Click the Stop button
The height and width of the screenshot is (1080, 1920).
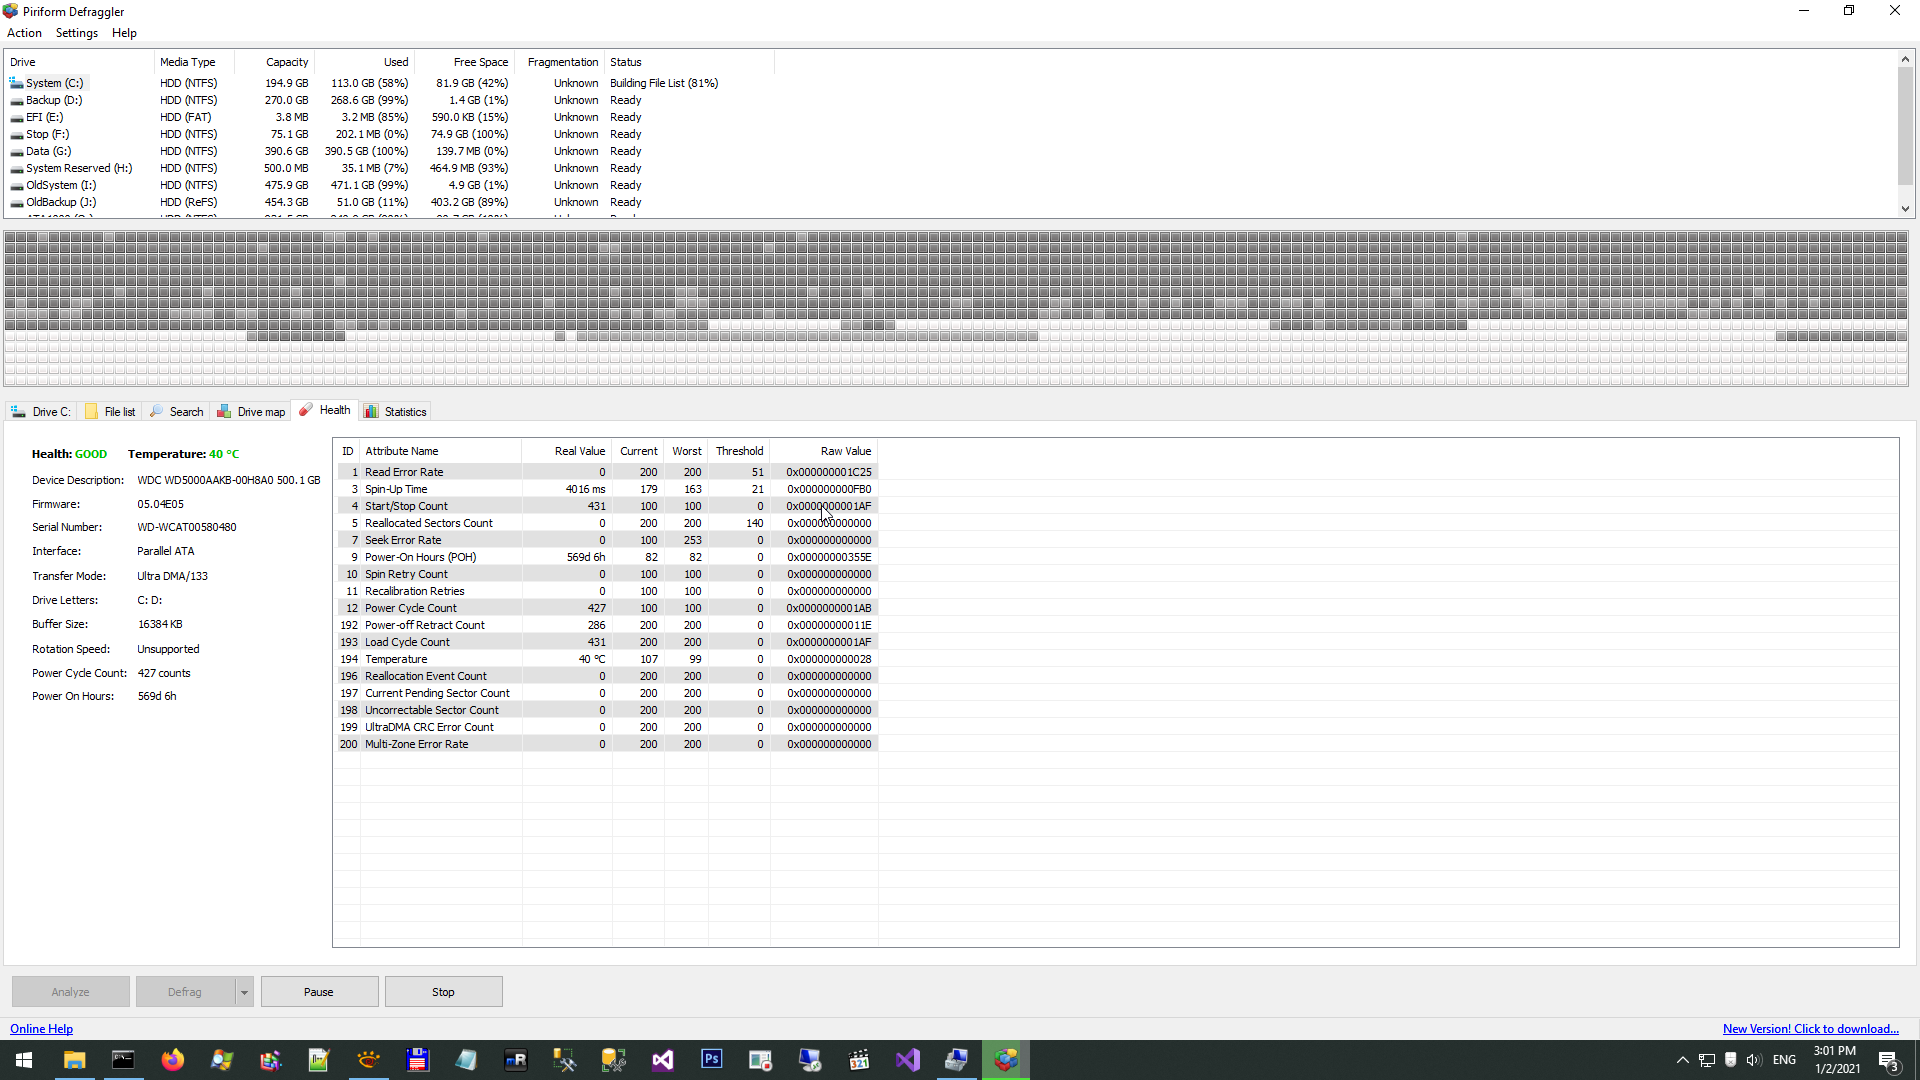443,992
